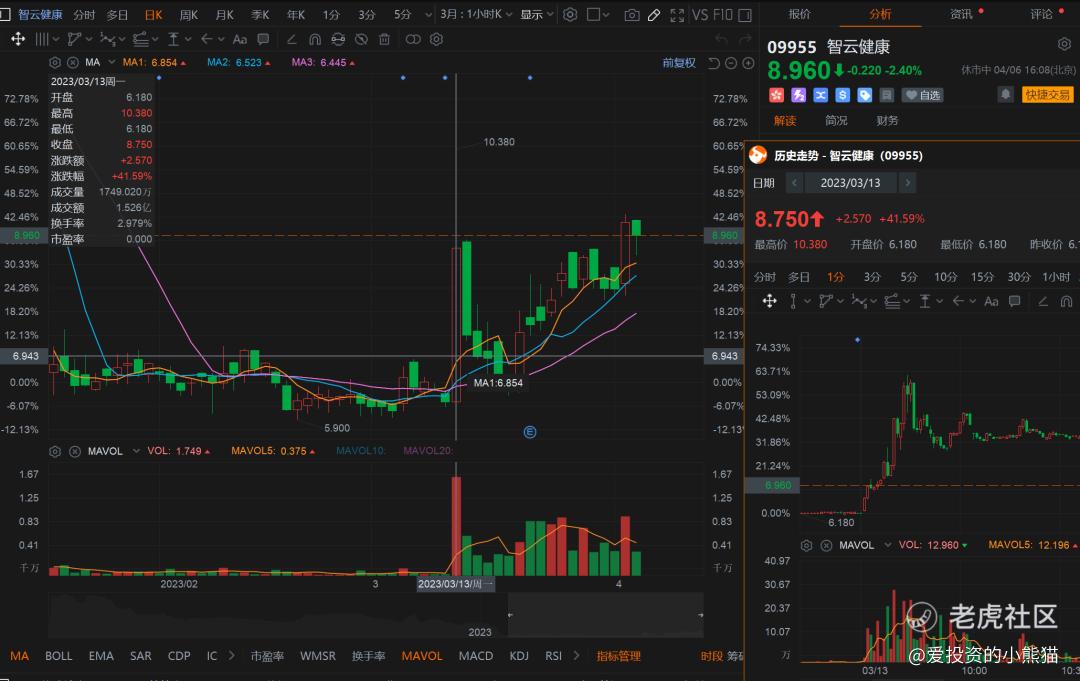The height and width of the screenshot is (681, 1080).
Task: Select the move/pan crosshair tool in main toolbar
Action: (18, 39)
